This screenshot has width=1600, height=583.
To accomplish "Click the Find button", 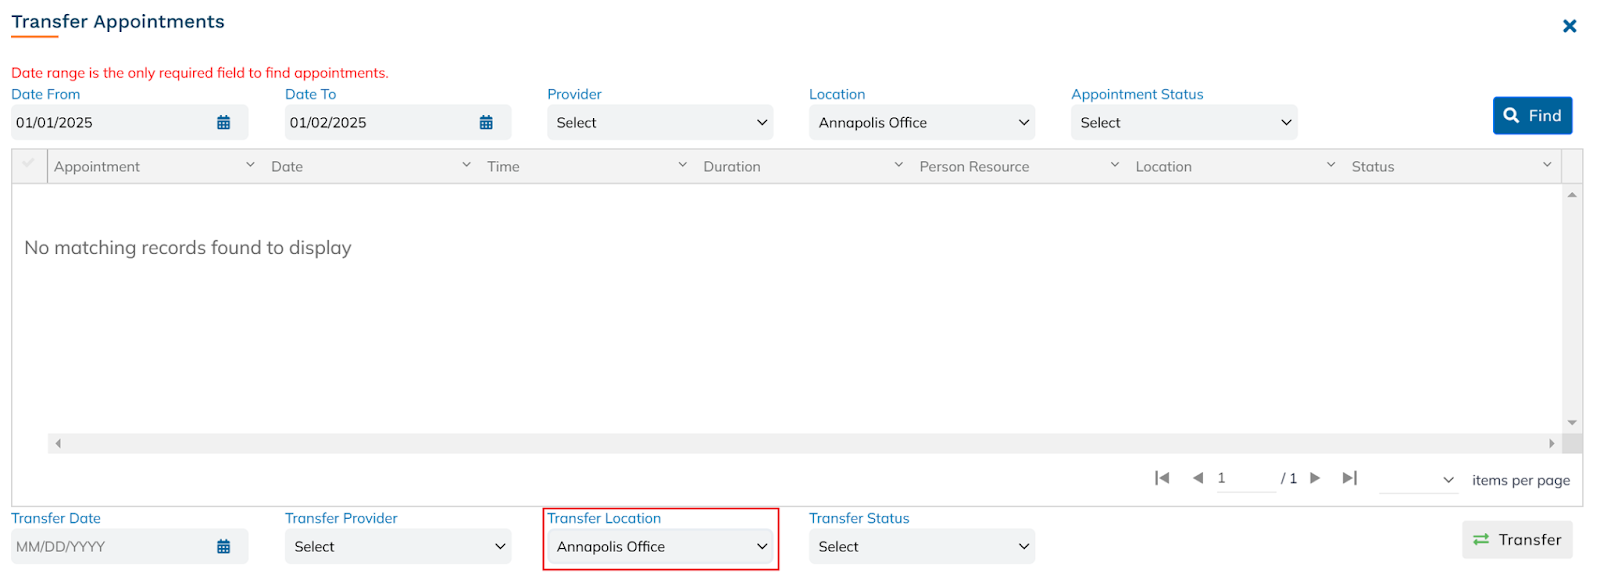I will click(x=1532, y=115).
